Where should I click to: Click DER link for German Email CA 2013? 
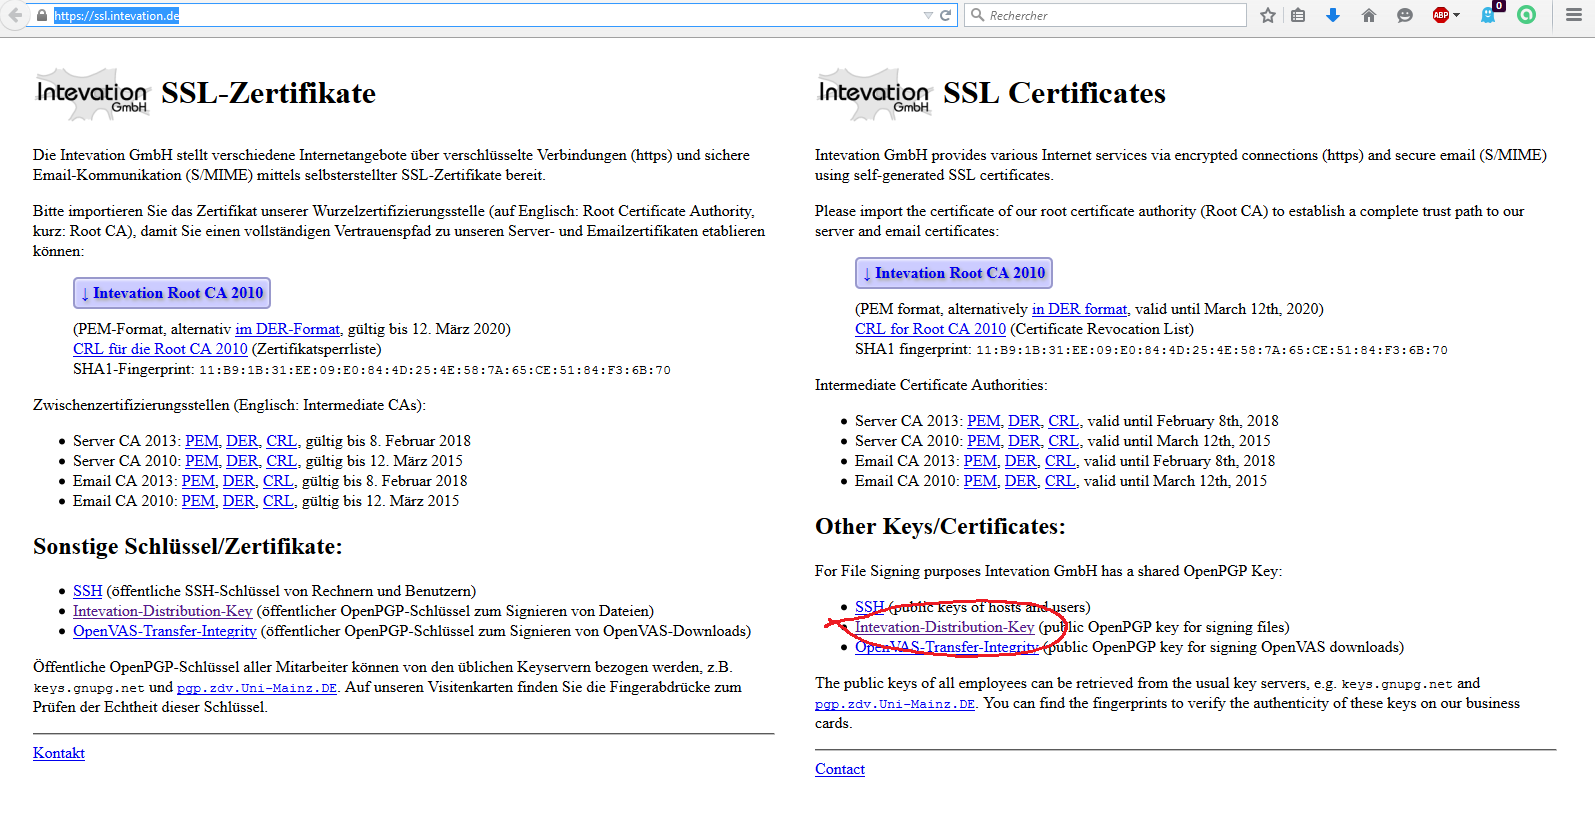[x=239, y=481]
